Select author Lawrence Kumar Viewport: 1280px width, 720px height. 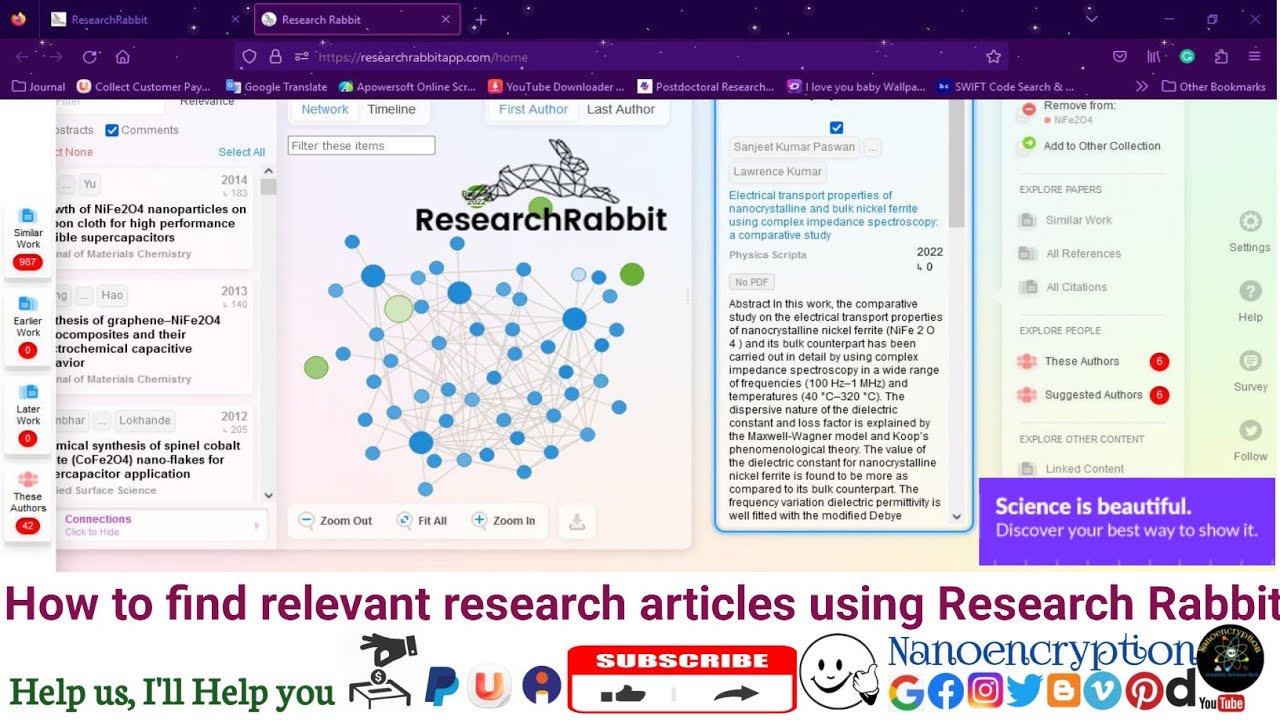(x=777, y=172)
